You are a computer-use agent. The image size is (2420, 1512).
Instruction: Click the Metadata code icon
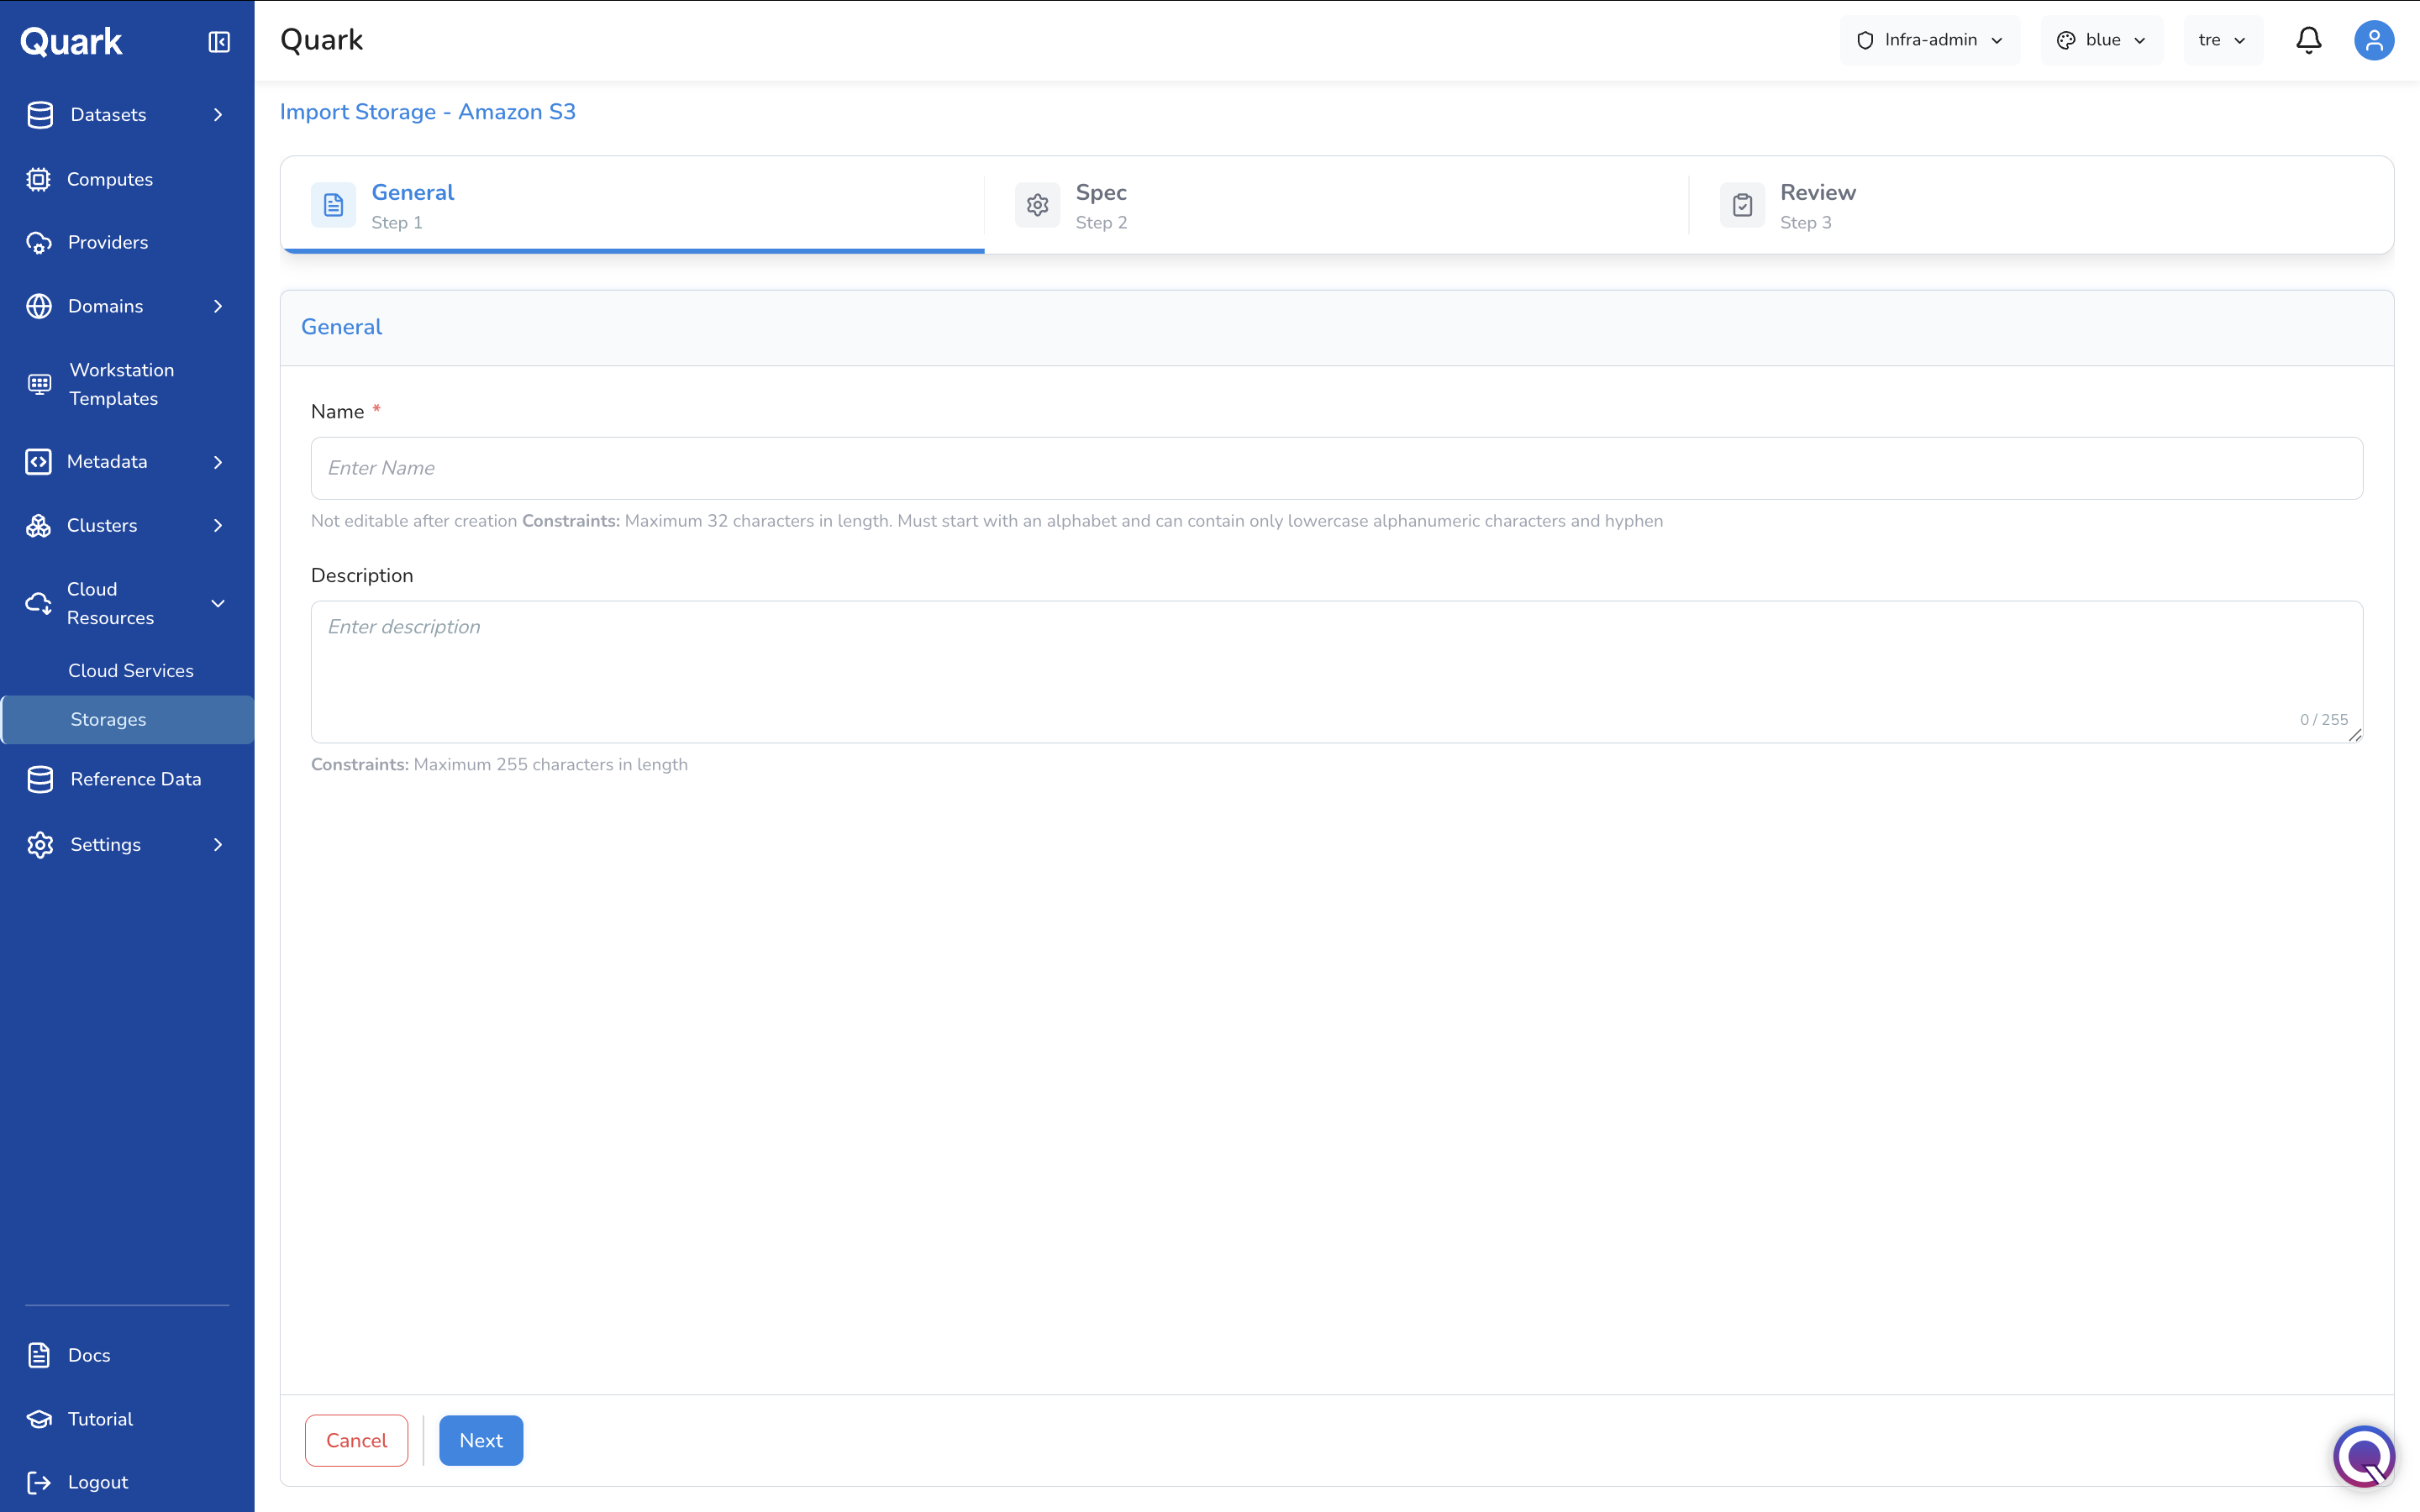tap(38, 462)
